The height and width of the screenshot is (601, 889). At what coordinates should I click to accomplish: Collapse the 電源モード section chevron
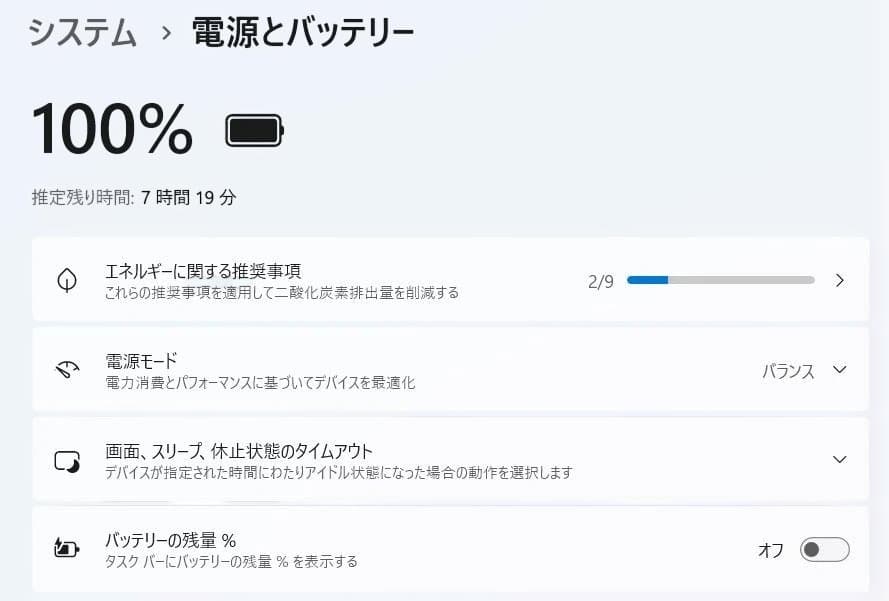pyautogui.click(x=840, y=370)
